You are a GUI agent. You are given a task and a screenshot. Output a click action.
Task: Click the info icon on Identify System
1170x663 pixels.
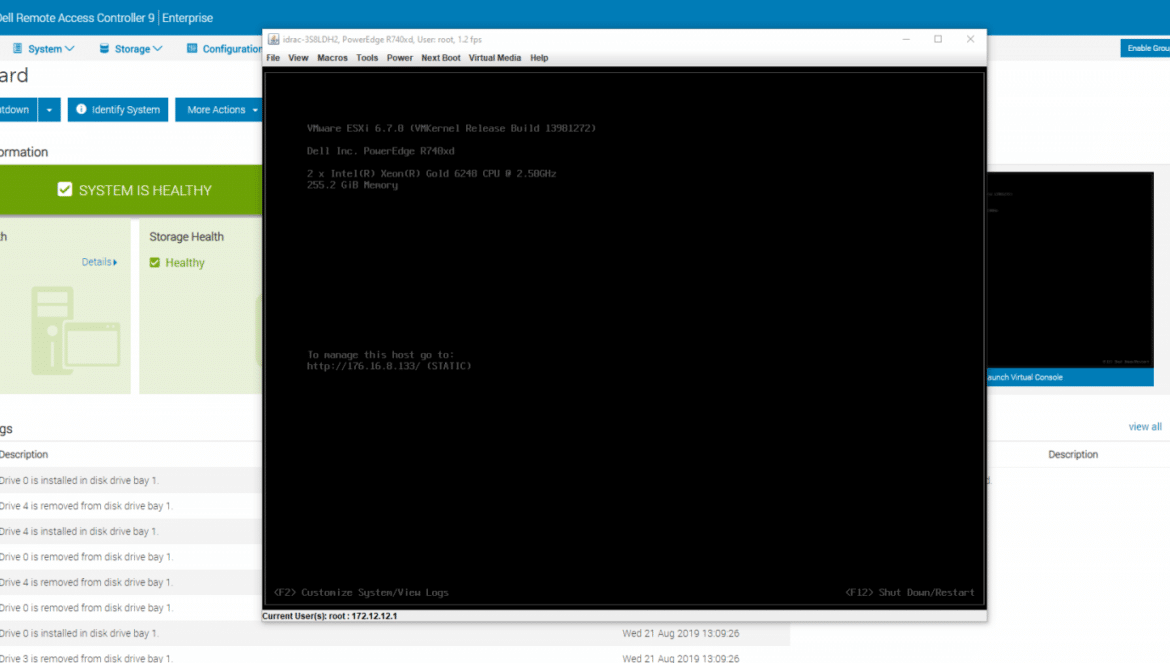(x=81, y=109)
